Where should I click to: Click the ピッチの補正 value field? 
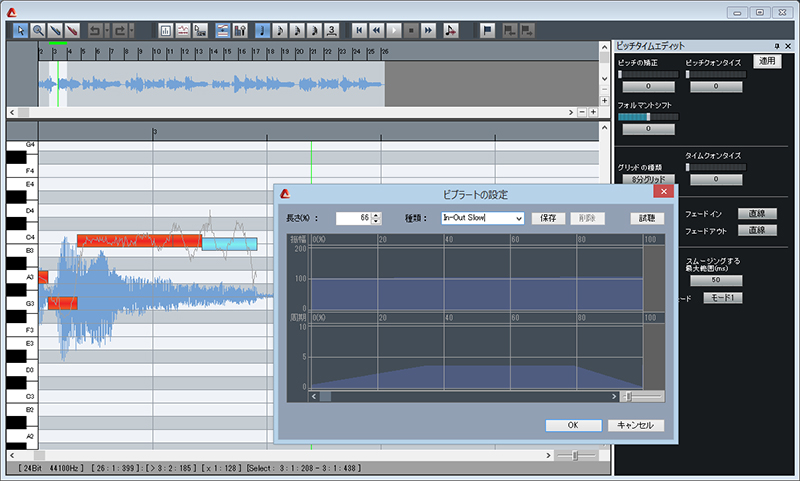pos(648,86)
